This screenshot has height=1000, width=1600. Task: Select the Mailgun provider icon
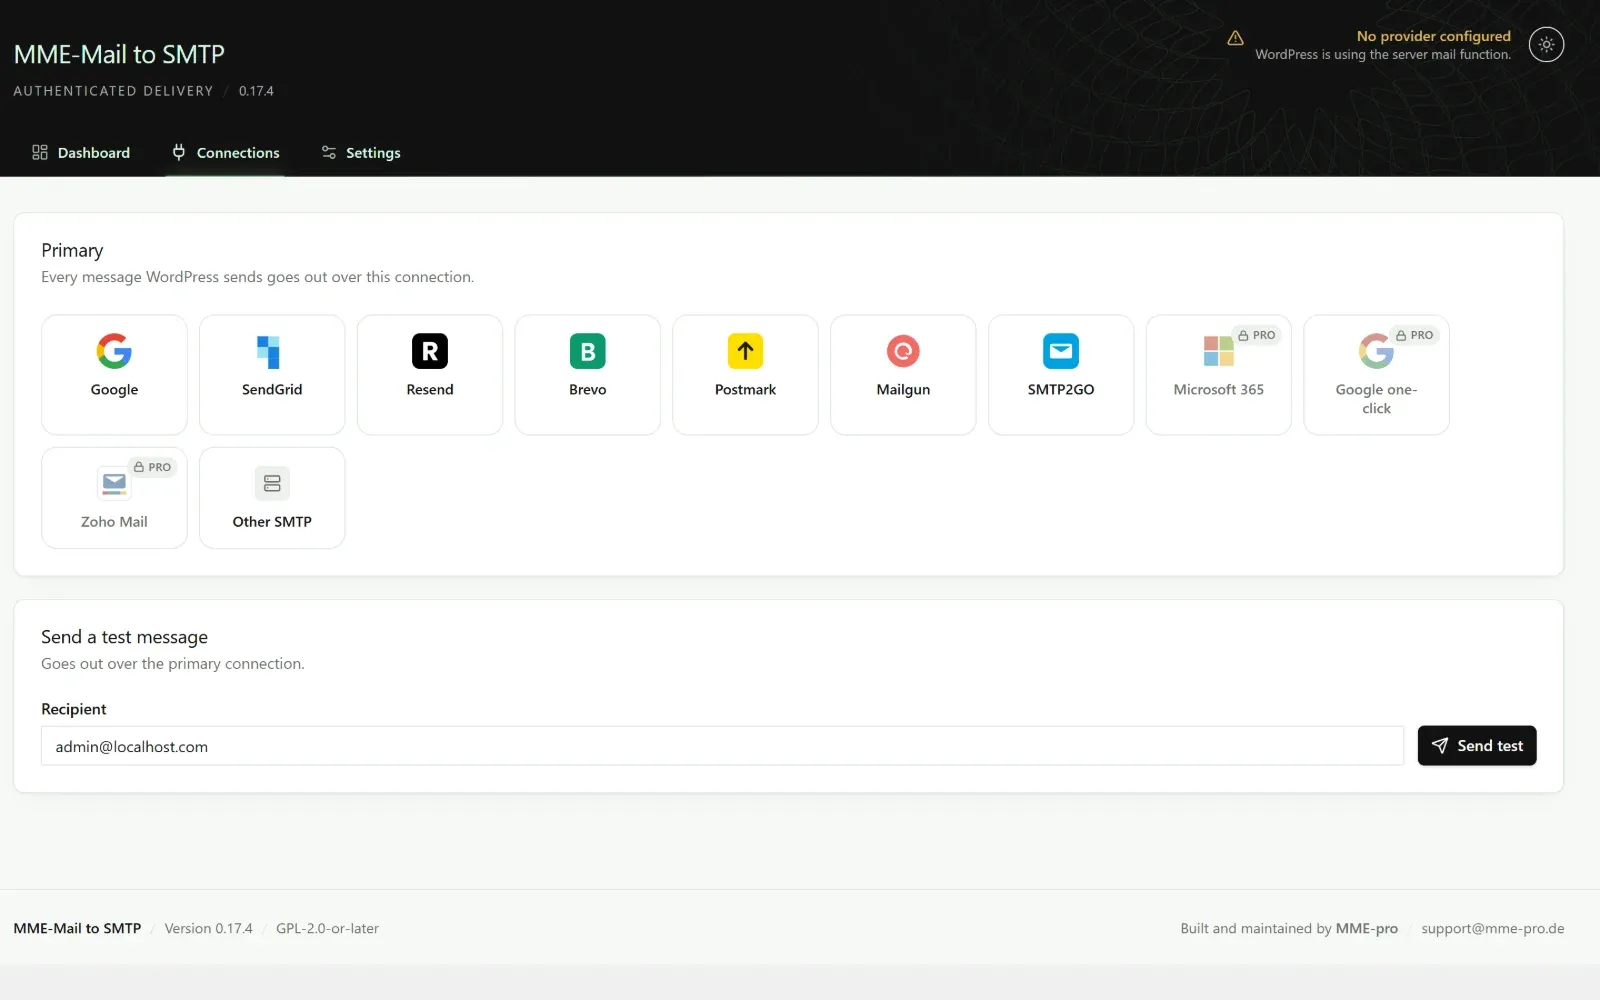coord(903,351)
